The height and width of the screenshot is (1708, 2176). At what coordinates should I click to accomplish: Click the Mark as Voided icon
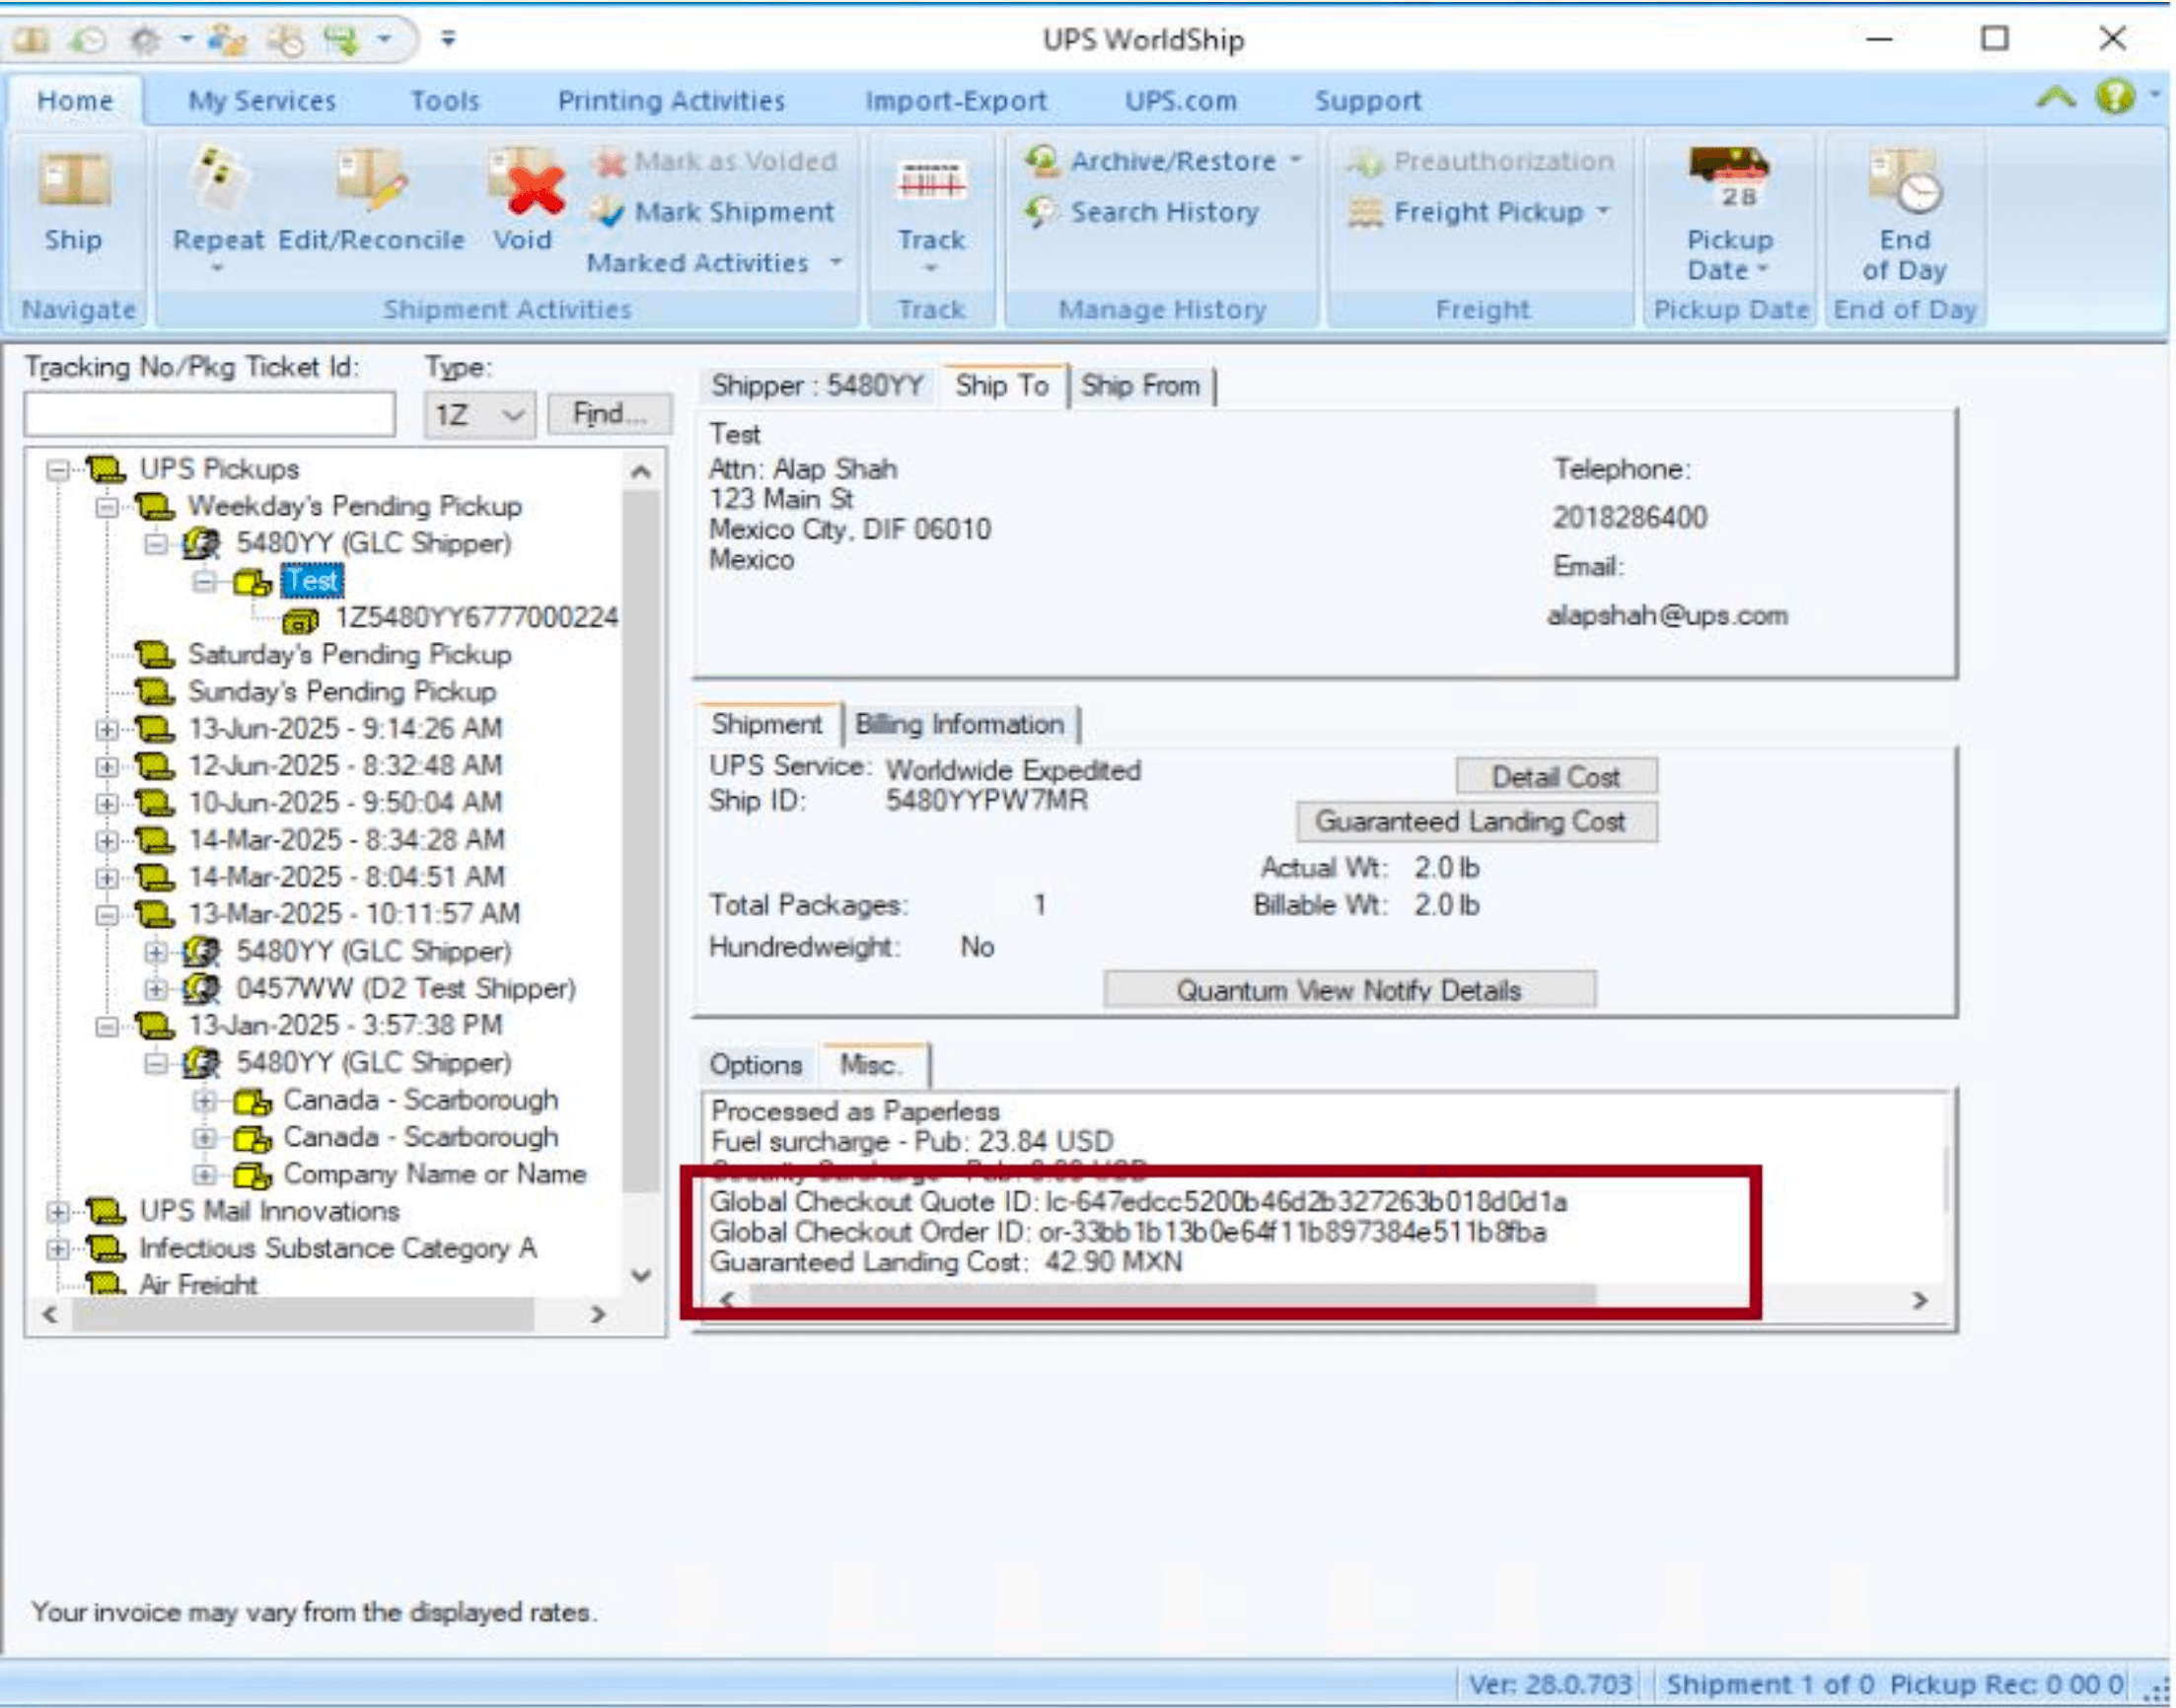coord(608,161)
